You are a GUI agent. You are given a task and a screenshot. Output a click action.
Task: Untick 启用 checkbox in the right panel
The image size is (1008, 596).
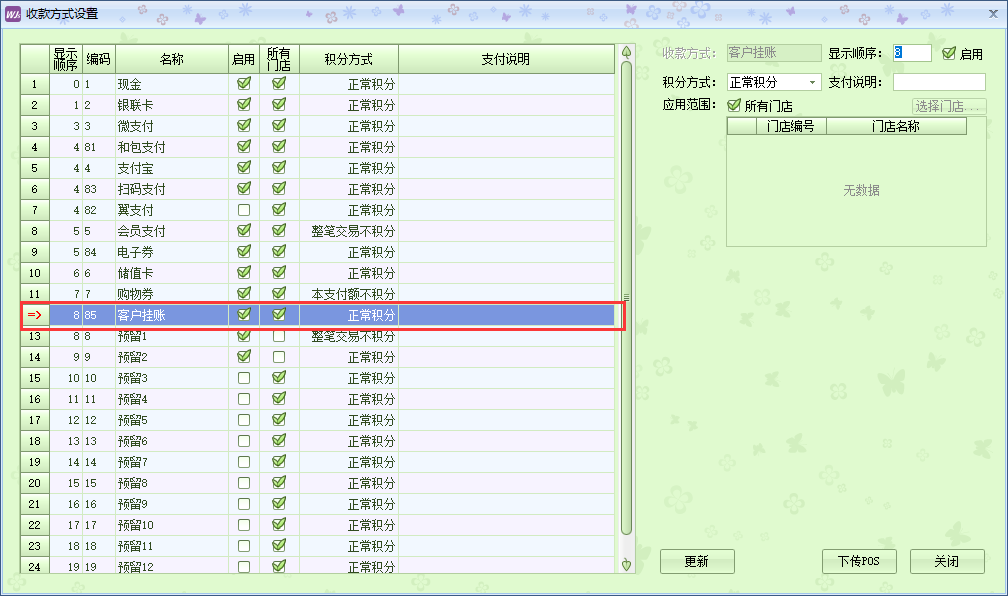(x=949, y=54)
